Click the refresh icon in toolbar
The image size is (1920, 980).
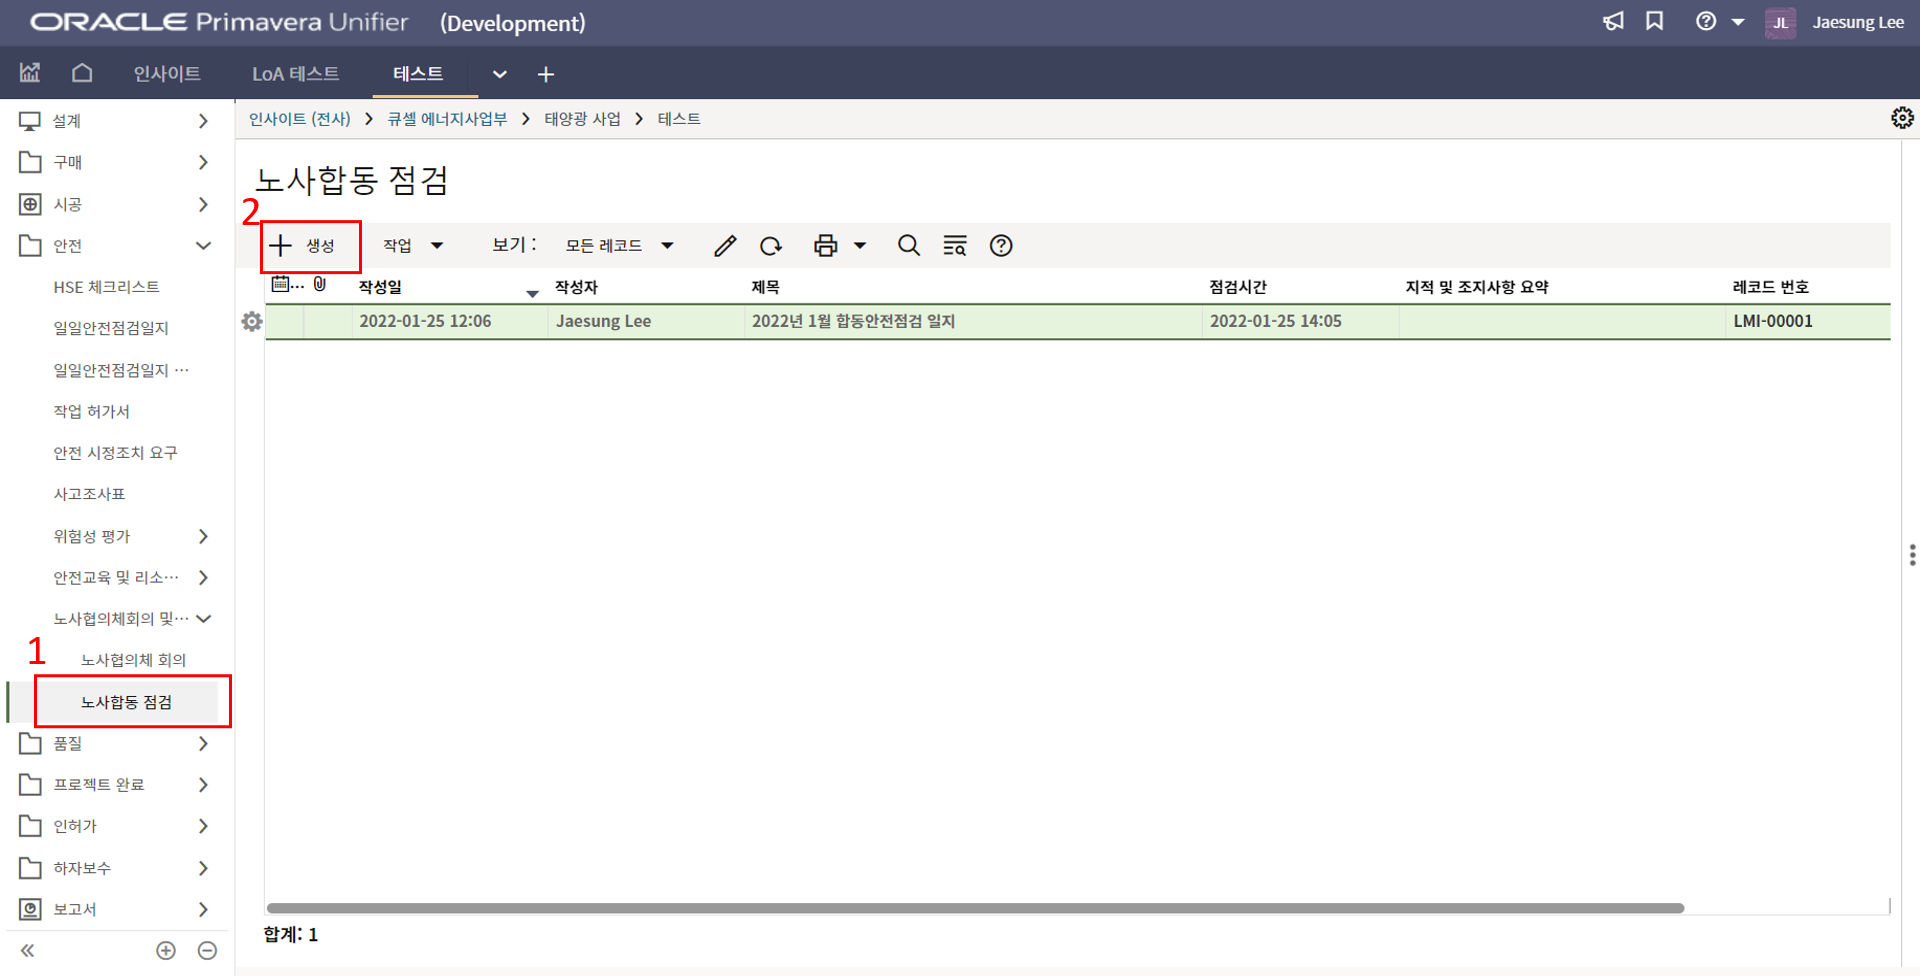(x=770, y=246)
